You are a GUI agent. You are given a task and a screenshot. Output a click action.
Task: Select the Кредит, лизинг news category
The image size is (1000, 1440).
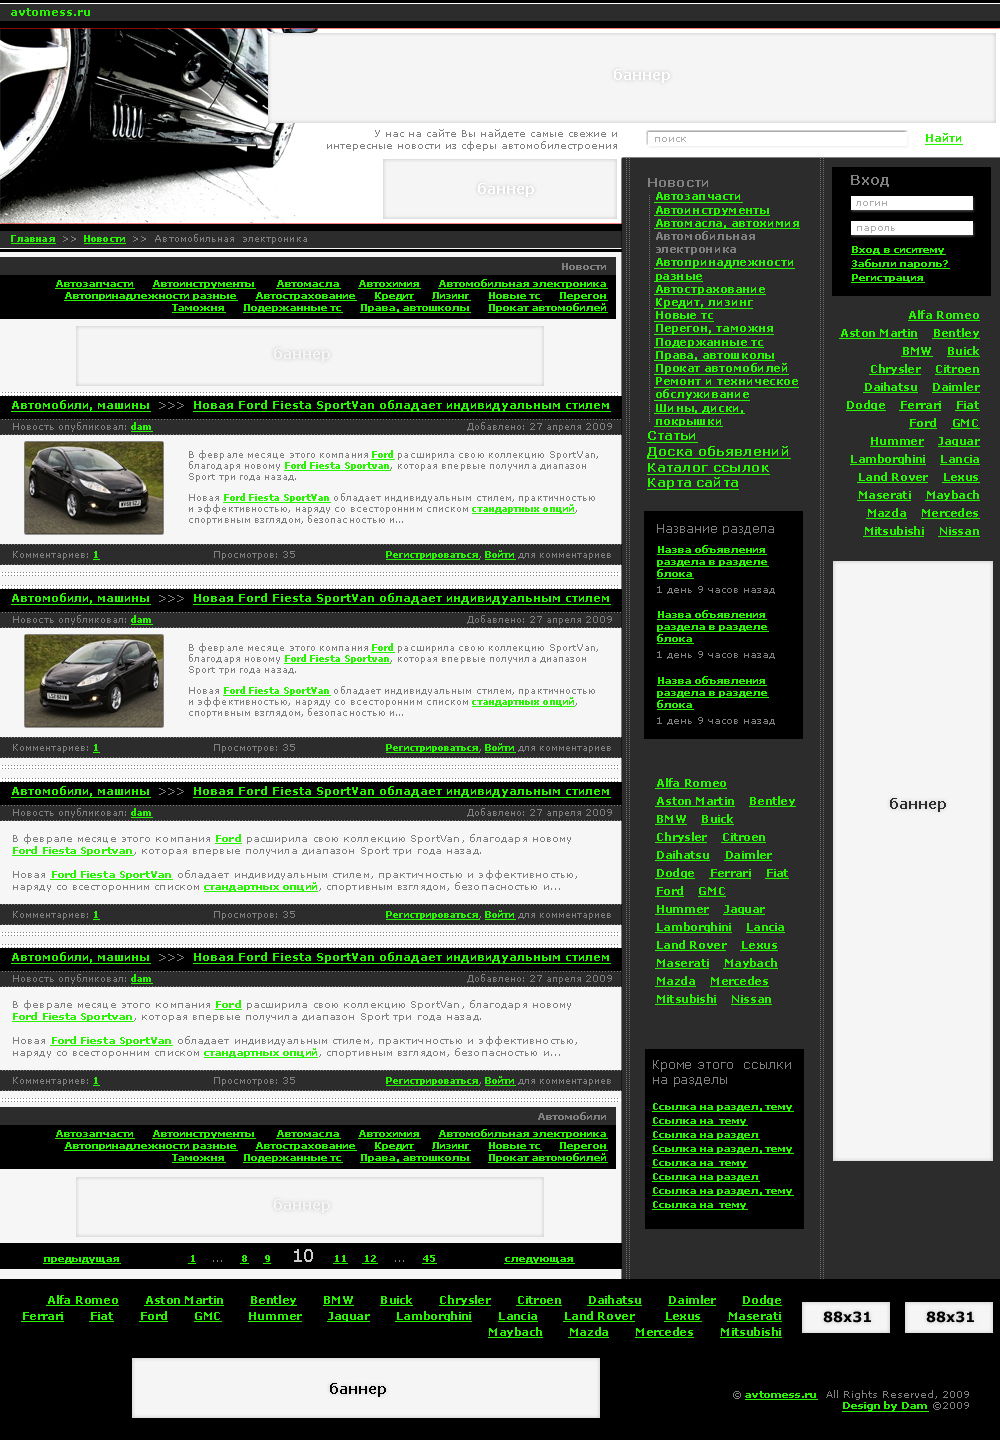(704, 302)
